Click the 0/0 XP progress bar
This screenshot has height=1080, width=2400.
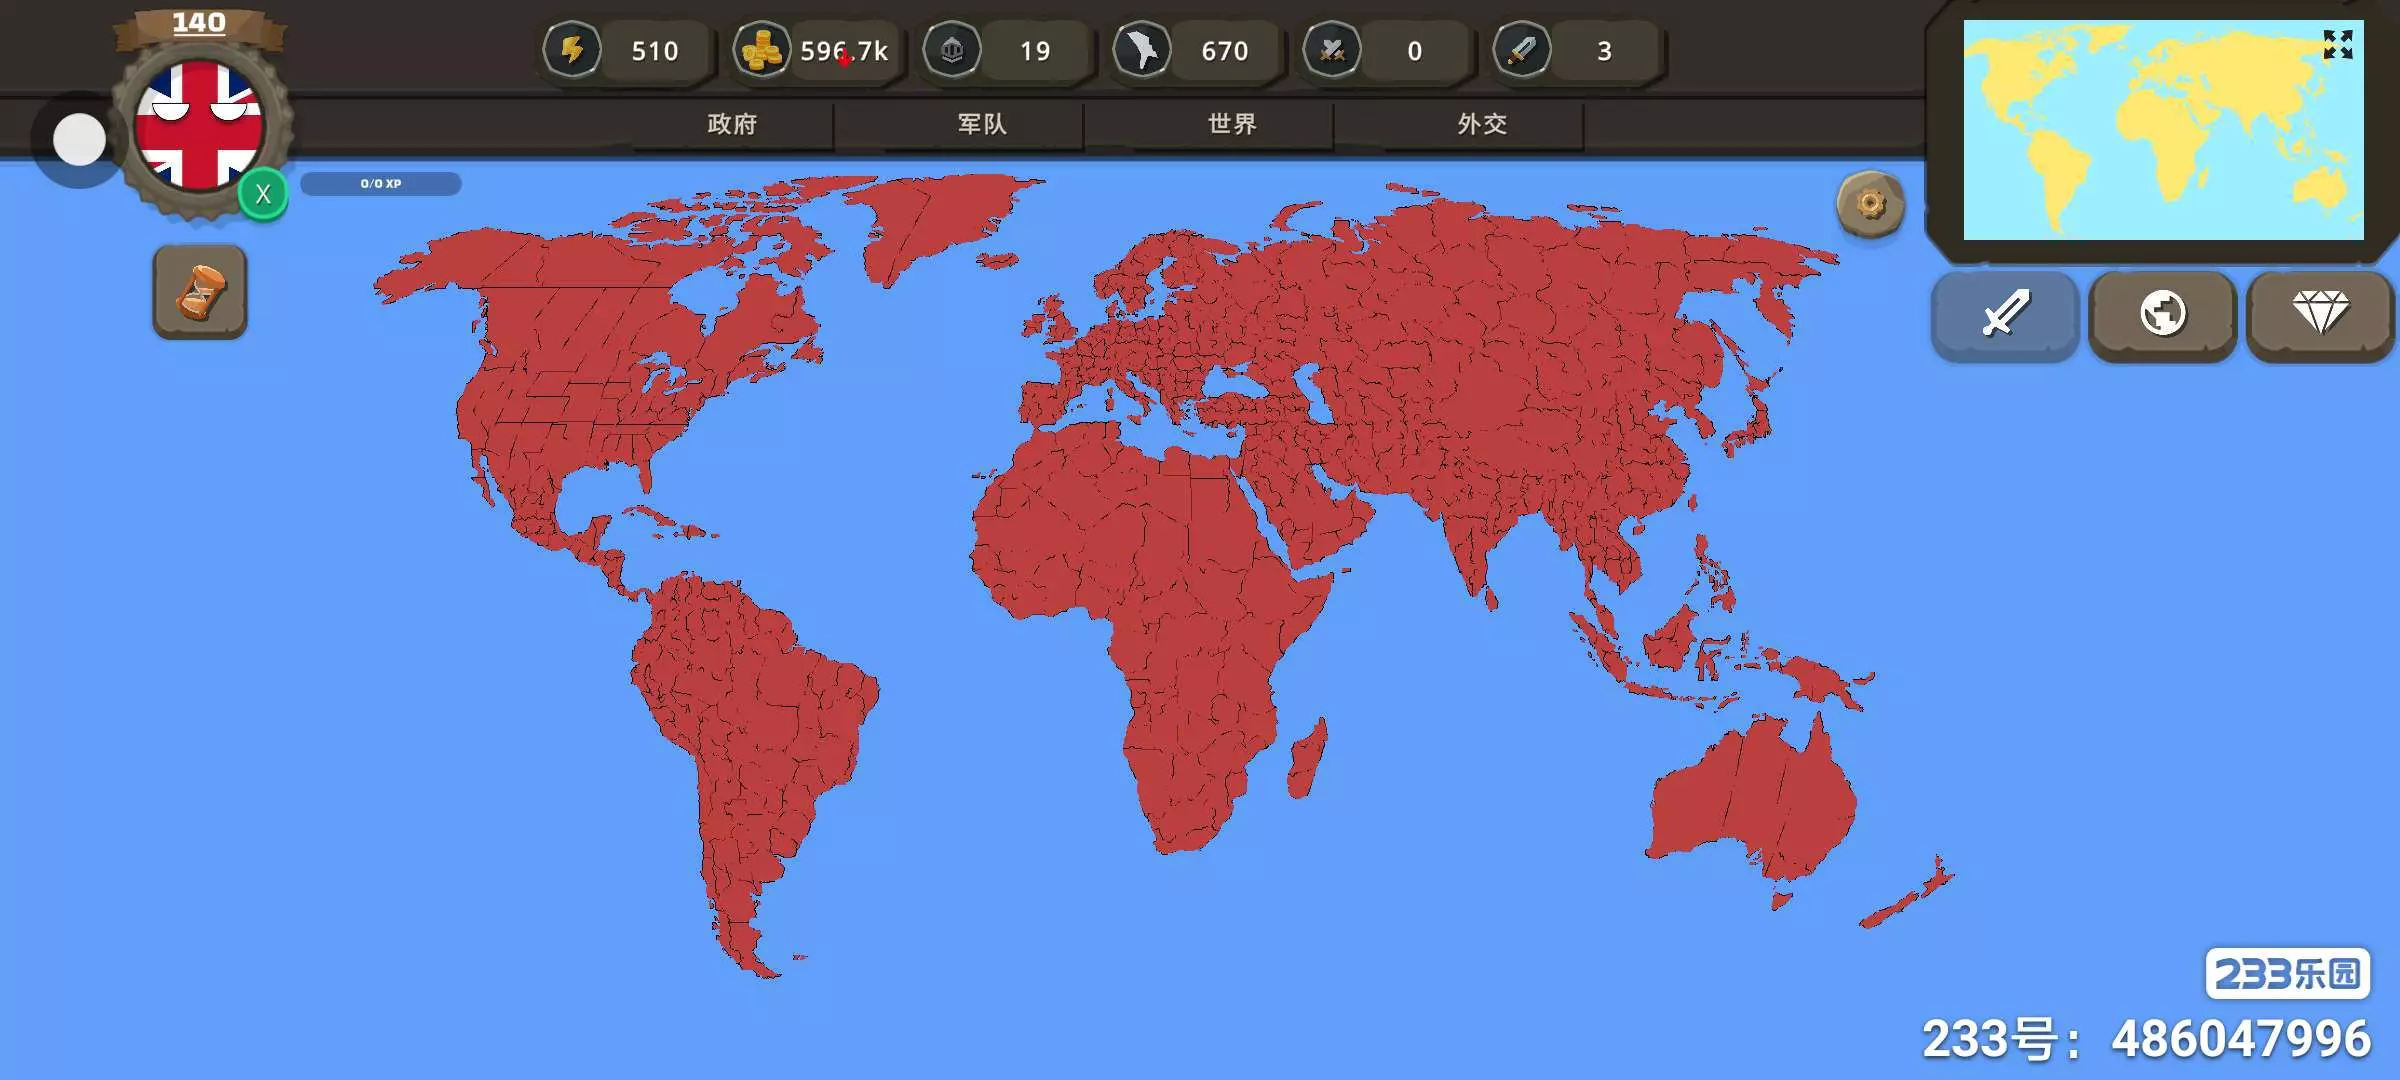pos(380,184)
